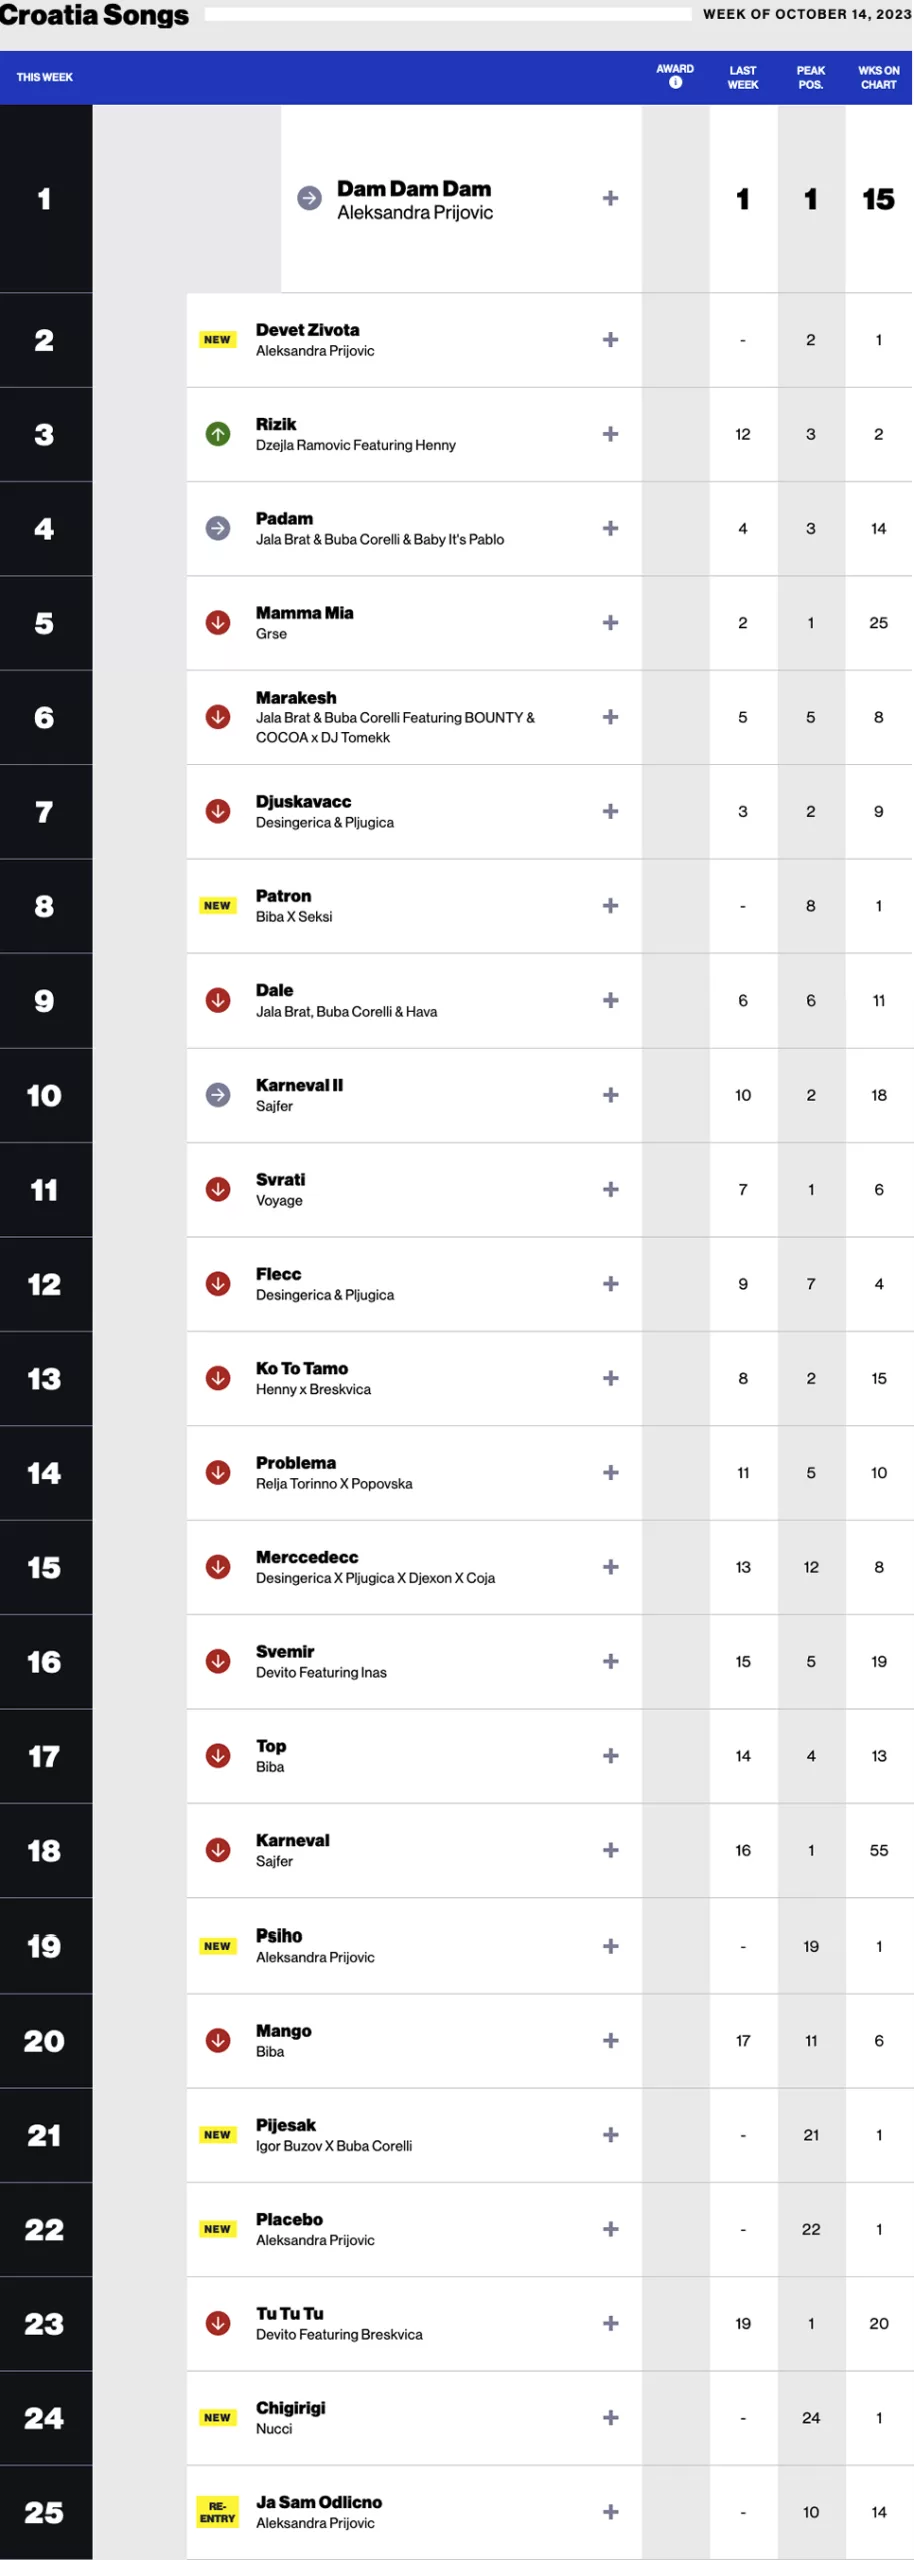
Task: Click the red down arrow beside Mamma Mia
Action: 218,623
